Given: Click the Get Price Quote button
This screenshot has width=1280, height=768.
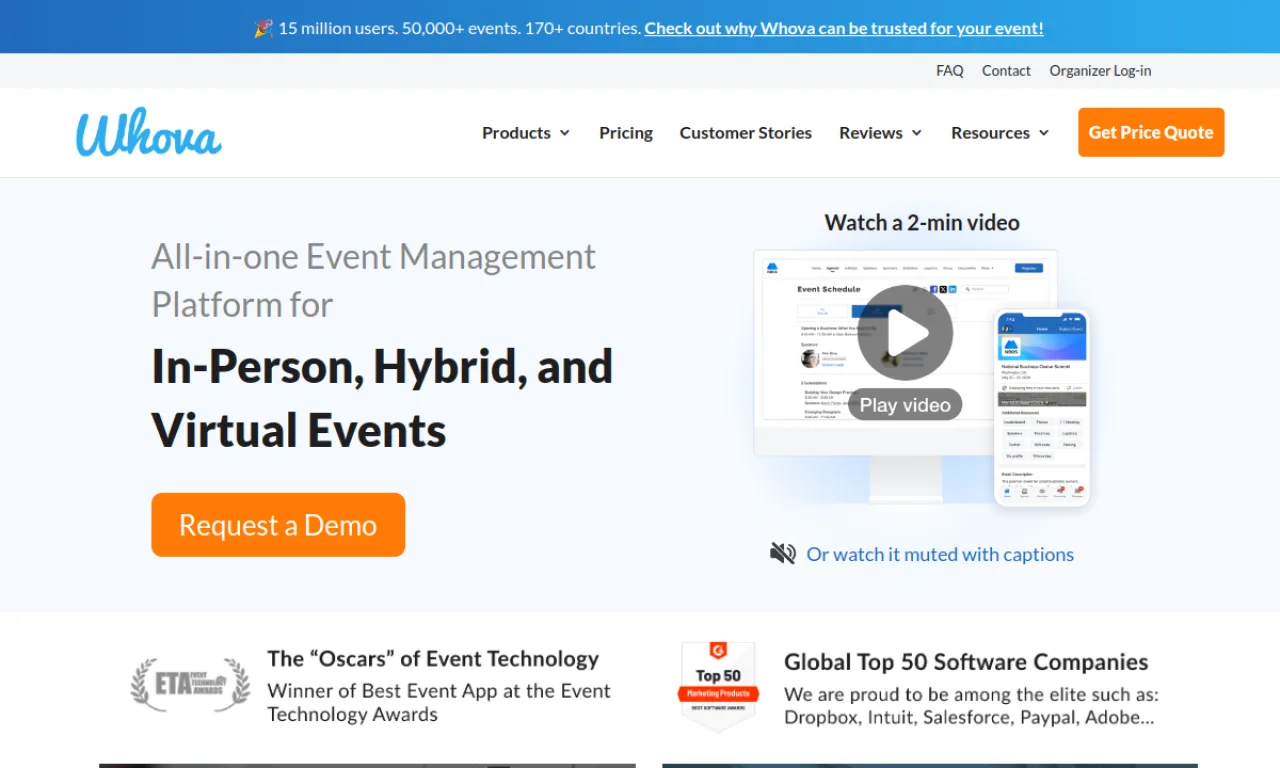Looking at the screenshot, I should pyautogui.click(x=1151, y=132).
